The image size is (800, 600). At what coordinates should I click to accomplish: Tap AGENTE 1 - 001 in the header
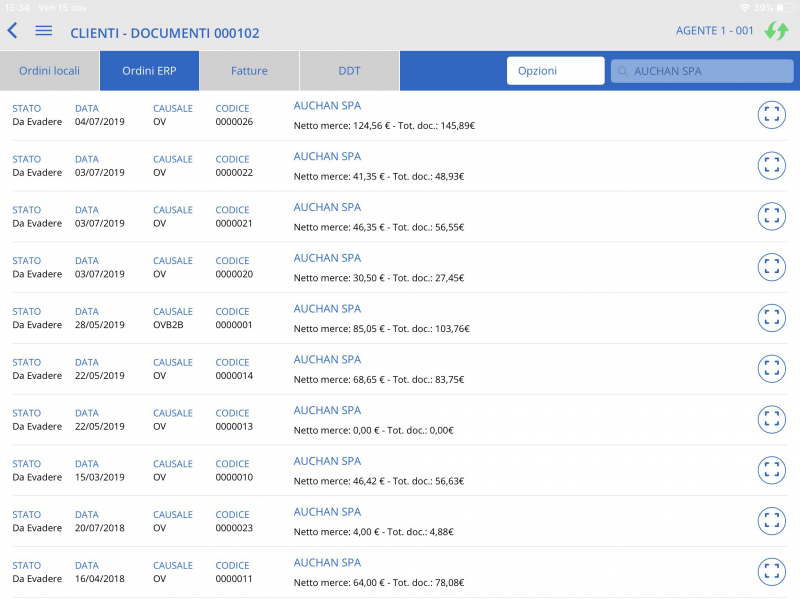tap(715, 31)
